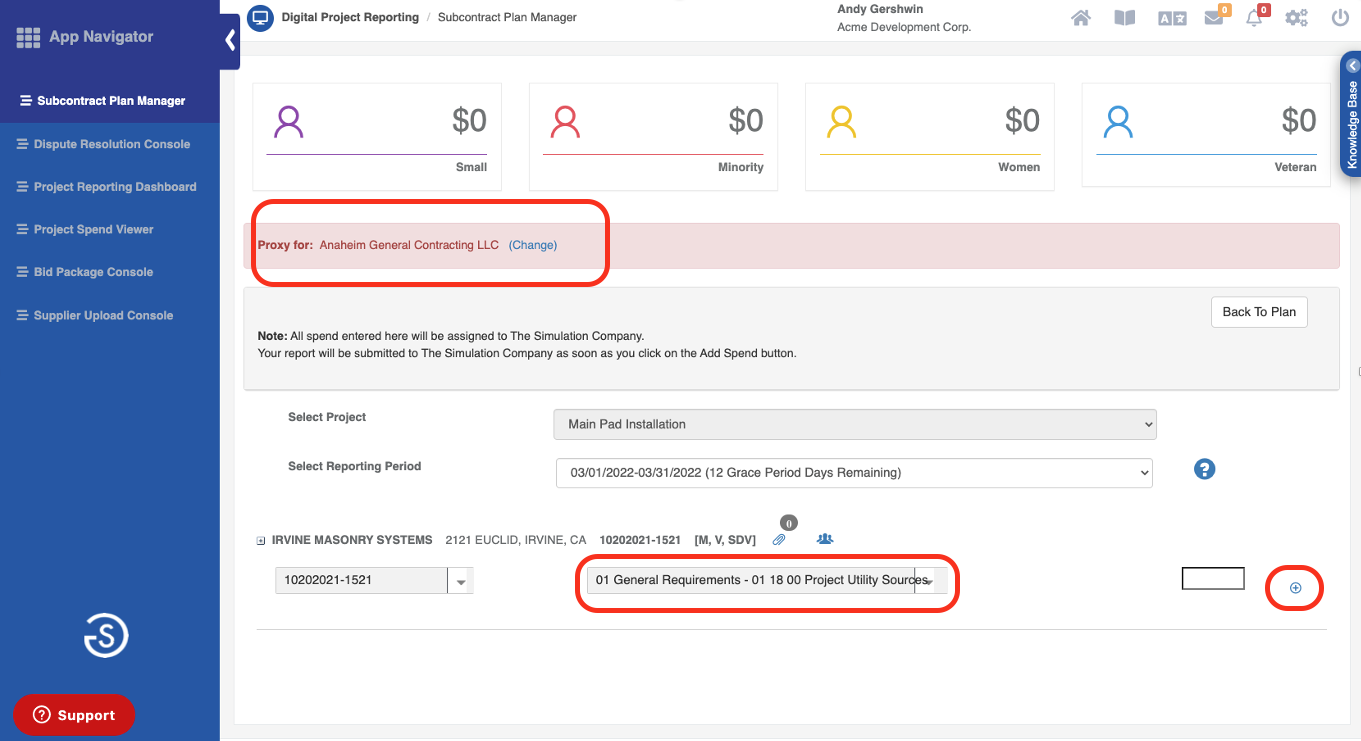Open the book documentation icon

click(x=1125, y=18)
